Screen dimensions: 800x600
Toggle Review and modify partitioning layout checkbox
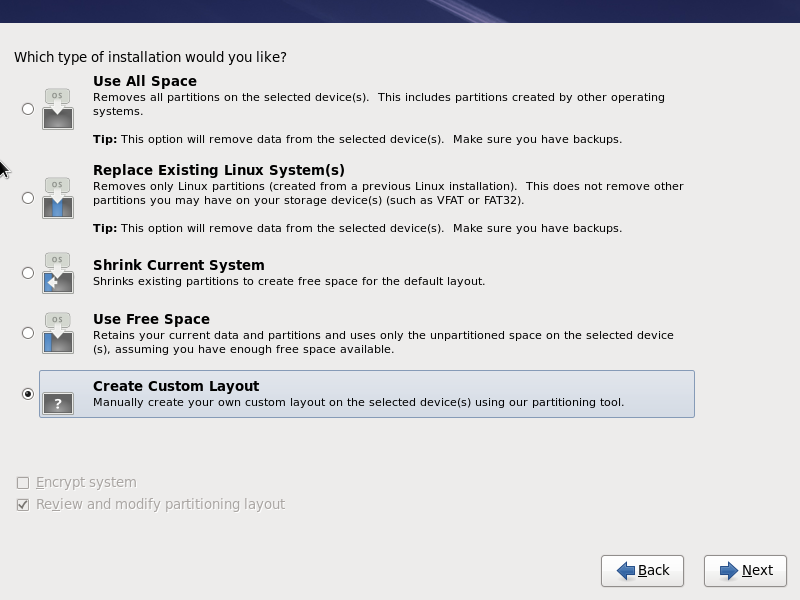[23, 505]
